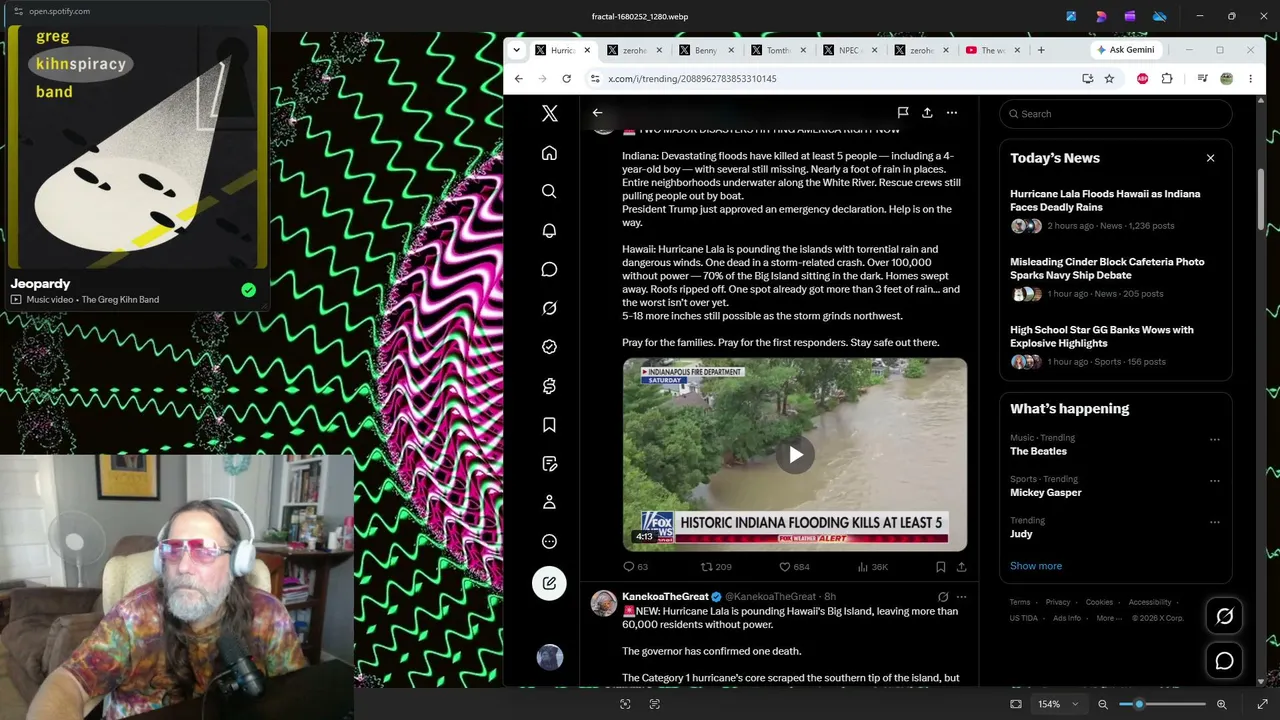1280x720 pixels.
Task: Open floating Grok button at right
Action: tap(1224, 617)
